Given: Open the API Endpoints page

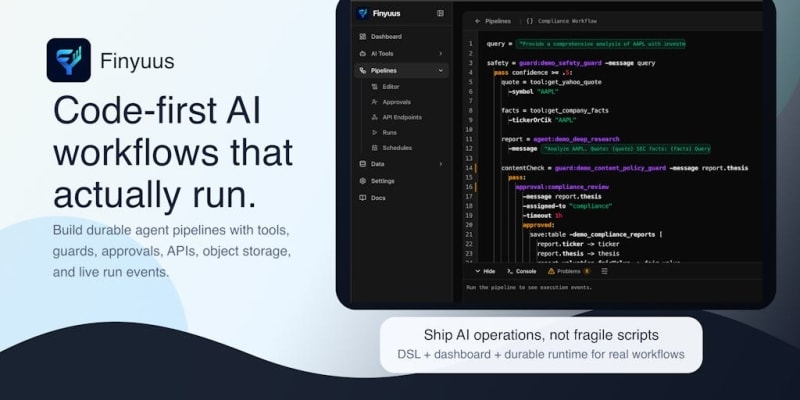Looking at the screenshot, I should pyautogui.click(x=402, y=117).
